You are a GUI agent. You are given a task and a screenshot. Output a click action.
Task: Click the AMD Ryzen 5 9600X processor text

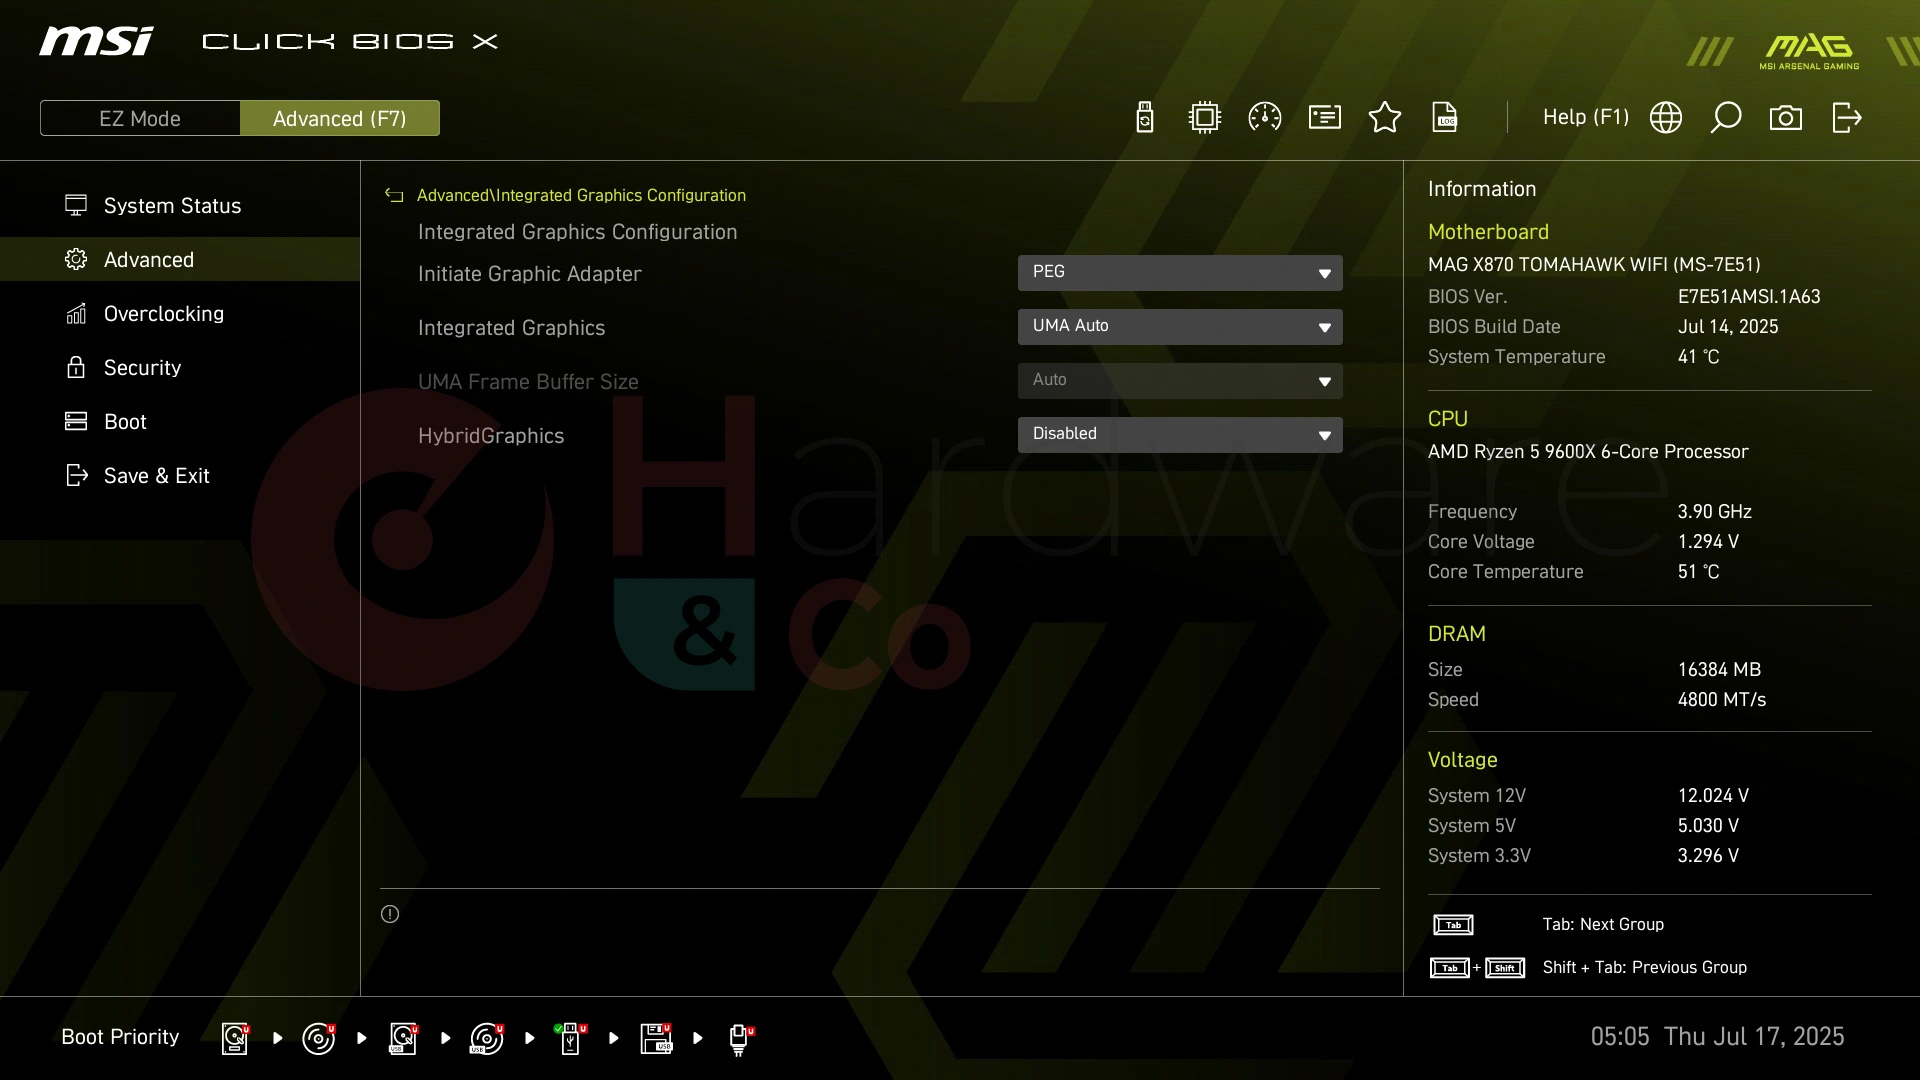point(1588,452)
